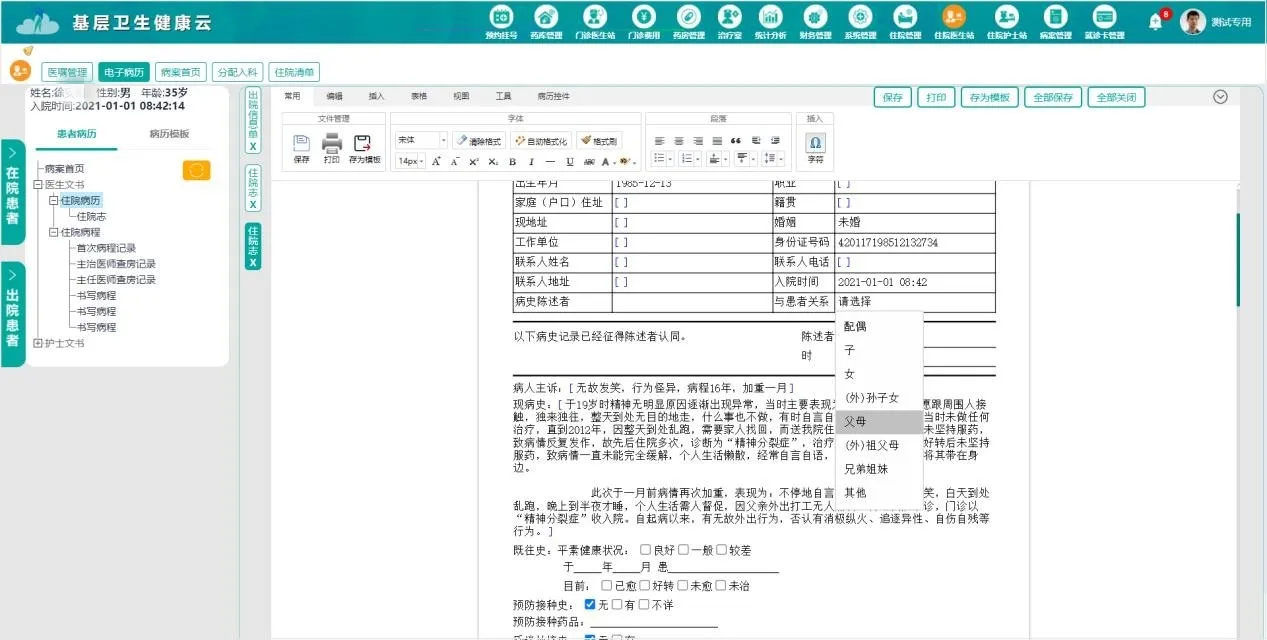Image resolution: width=1267 pixels, height=640 pixels.
Task: Insert blockquote using quotation mark icon
Action: pyautogui.click(x=735, y=141)
